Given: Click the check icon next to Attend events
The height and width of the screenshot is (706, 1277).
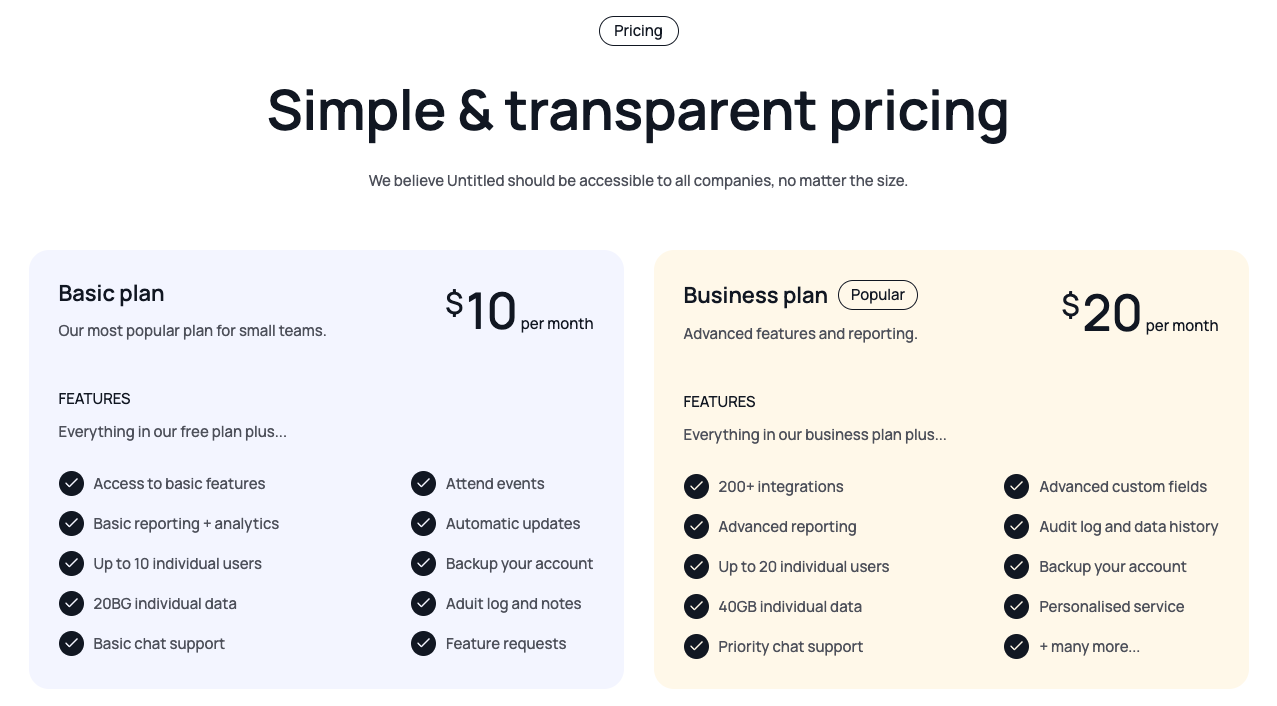Looking at the screenshot, I should tap(423, 483).
